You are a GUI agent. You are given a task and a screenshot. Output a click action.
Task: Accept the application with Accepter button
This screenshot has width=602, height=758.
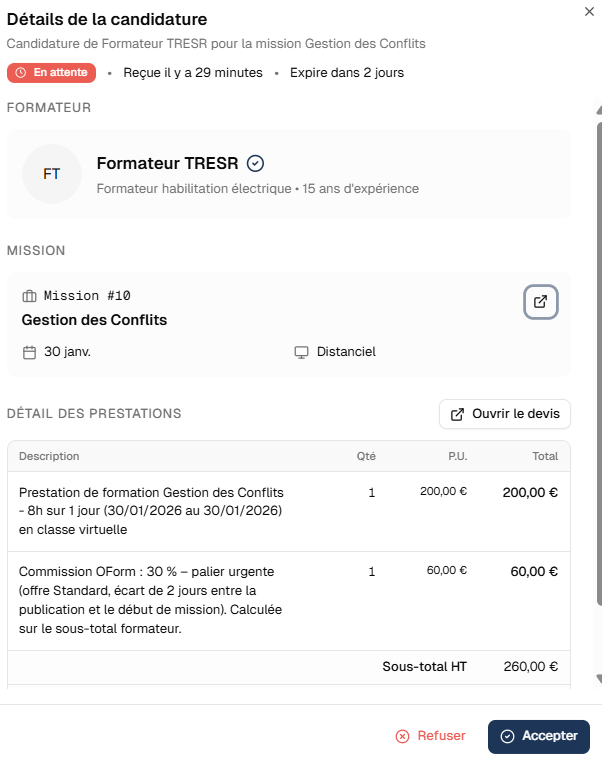(x=539, y=736)
